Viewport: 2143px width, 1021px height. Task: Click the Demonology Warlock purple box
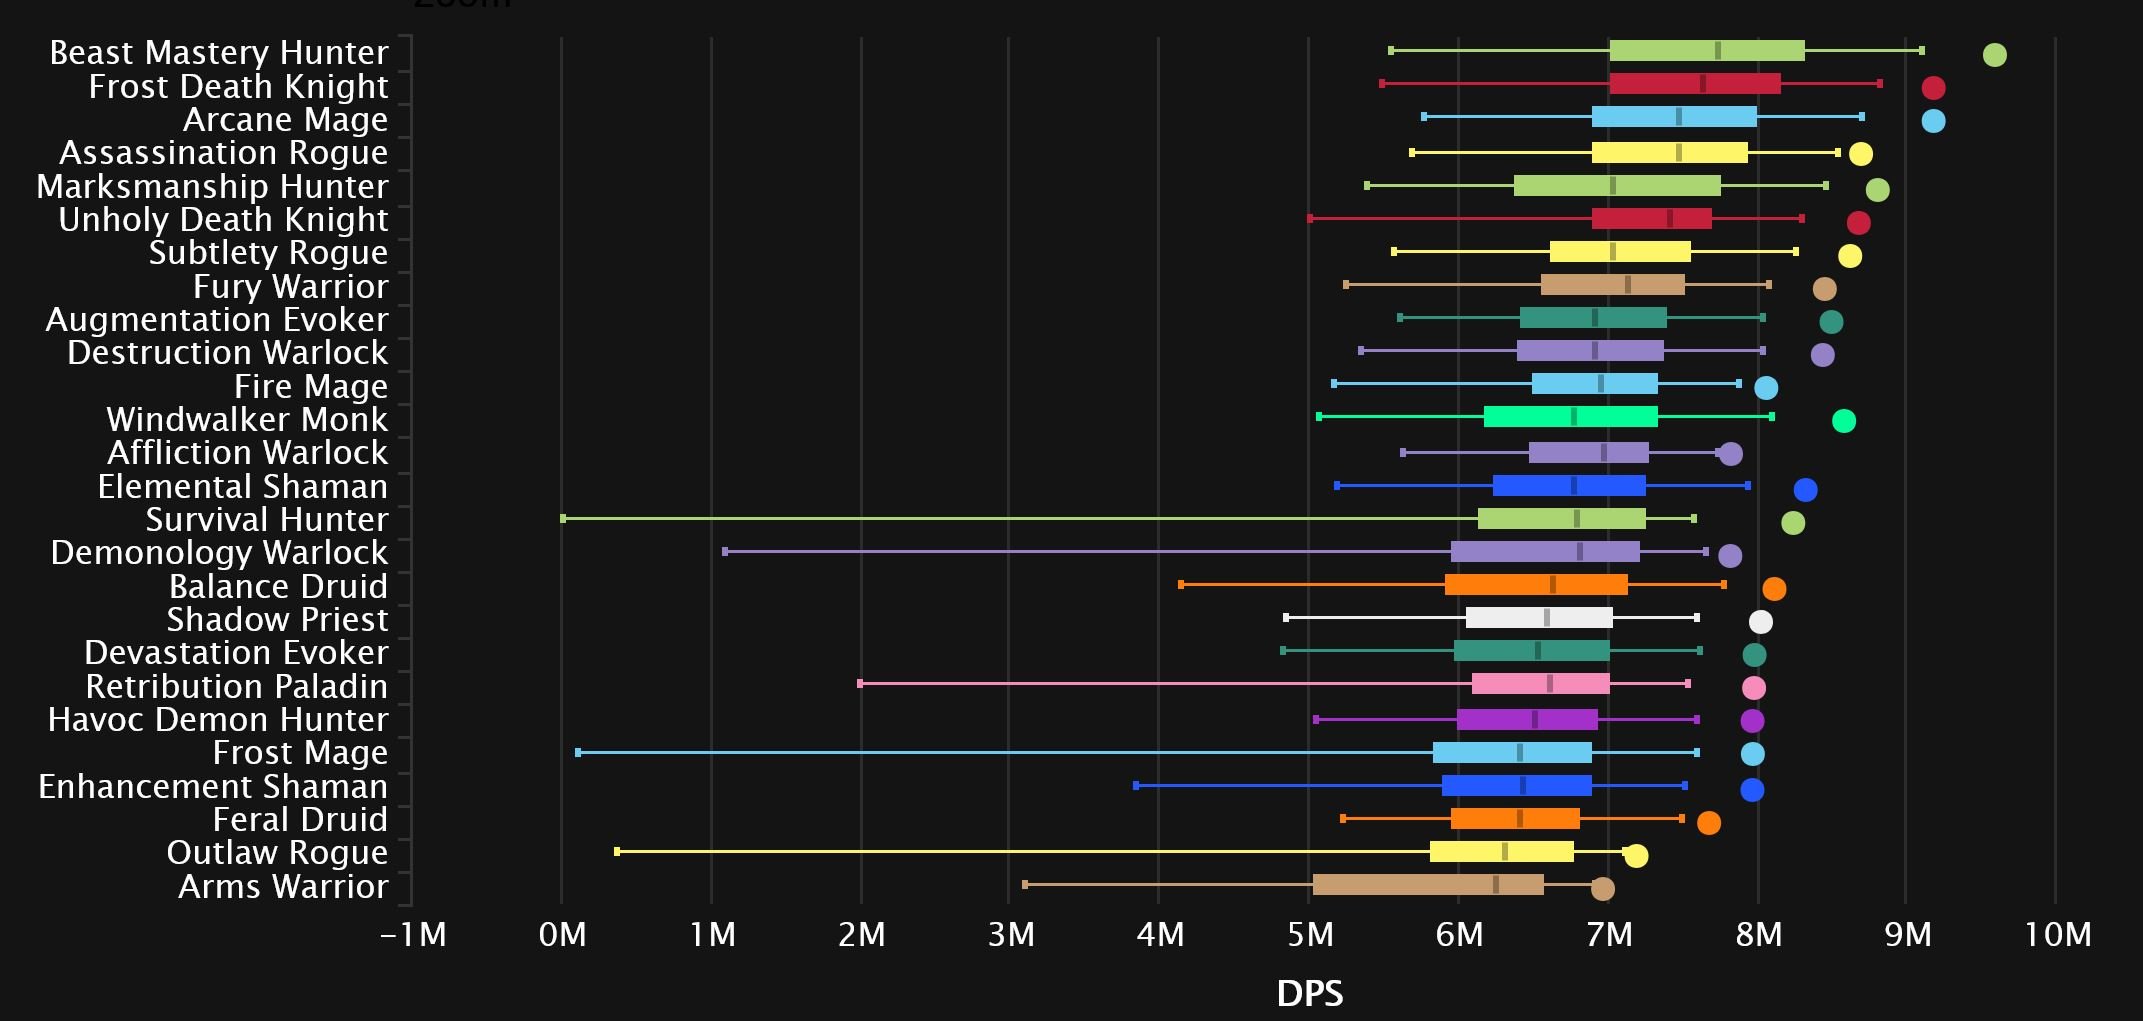click(1544, 552)
